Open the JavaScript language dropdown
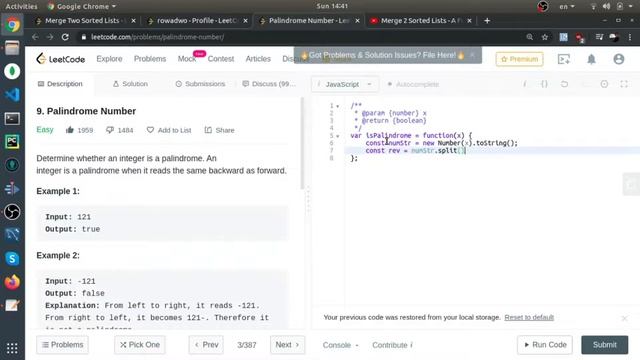This screenshot has height=360, width=640. coord(345,84)
